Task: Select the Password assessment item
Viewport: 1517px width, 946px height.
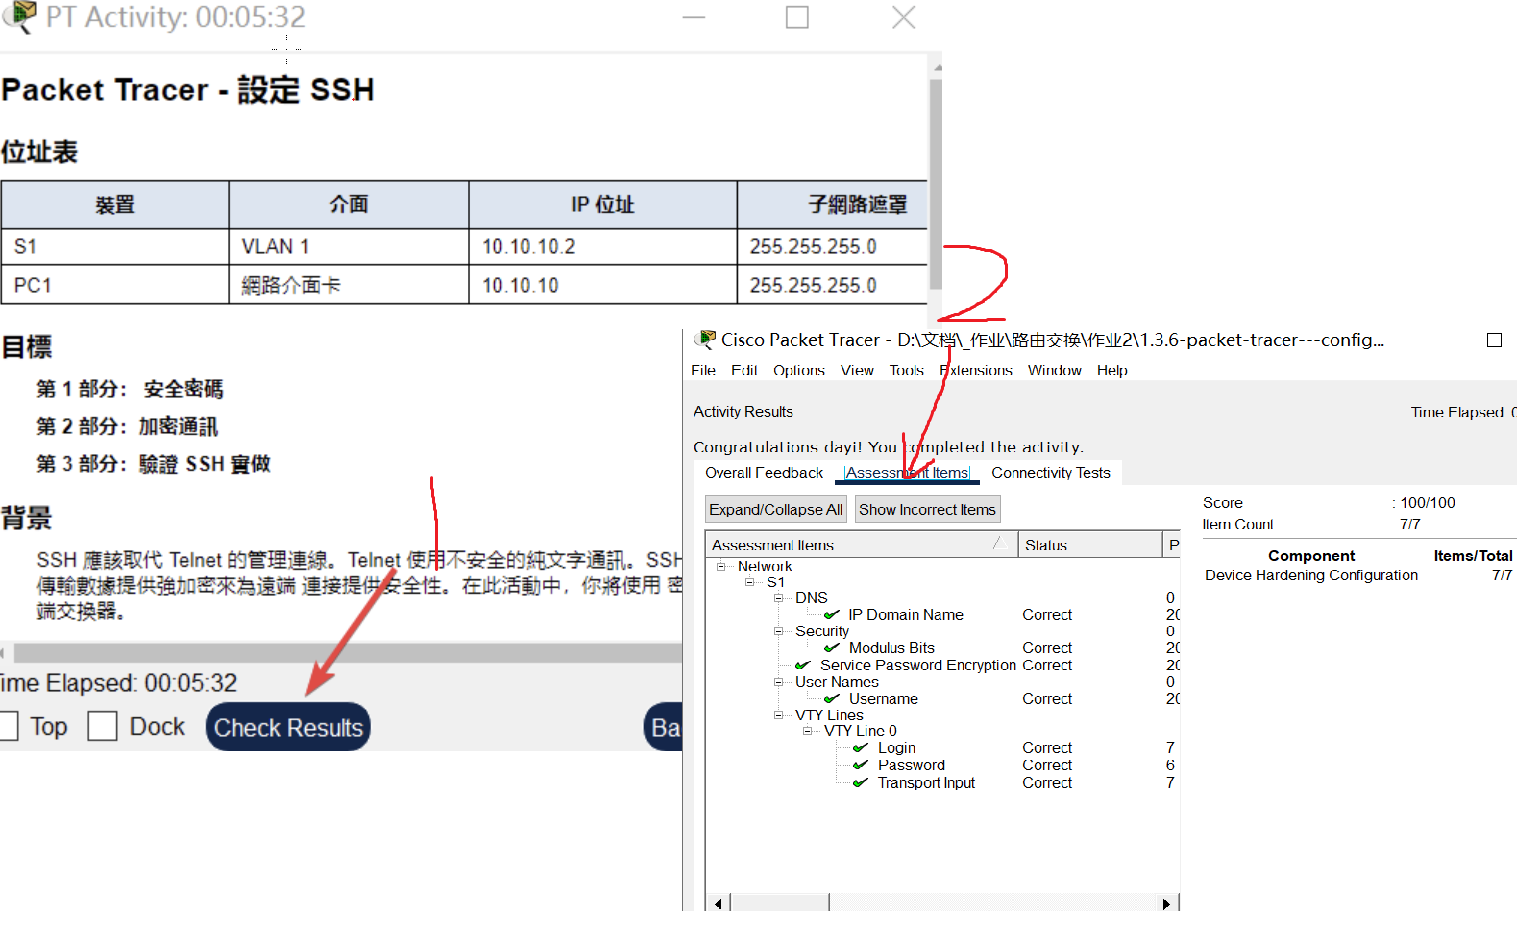Action: [x=911, y=765]
